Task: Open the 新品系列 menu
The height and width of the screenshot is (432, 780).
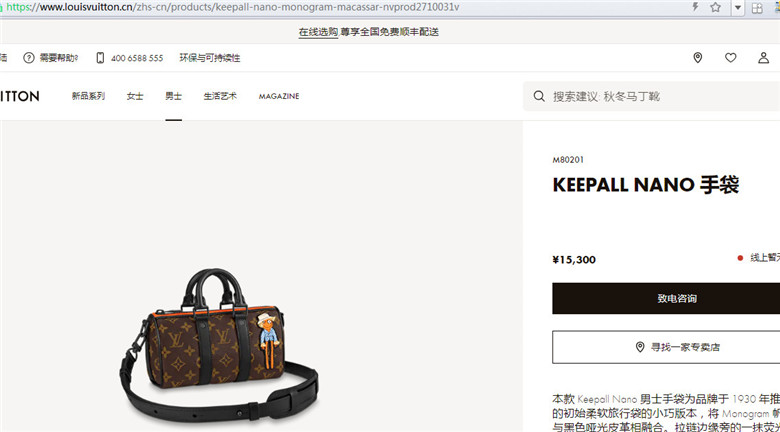Action: pos(88,96)
